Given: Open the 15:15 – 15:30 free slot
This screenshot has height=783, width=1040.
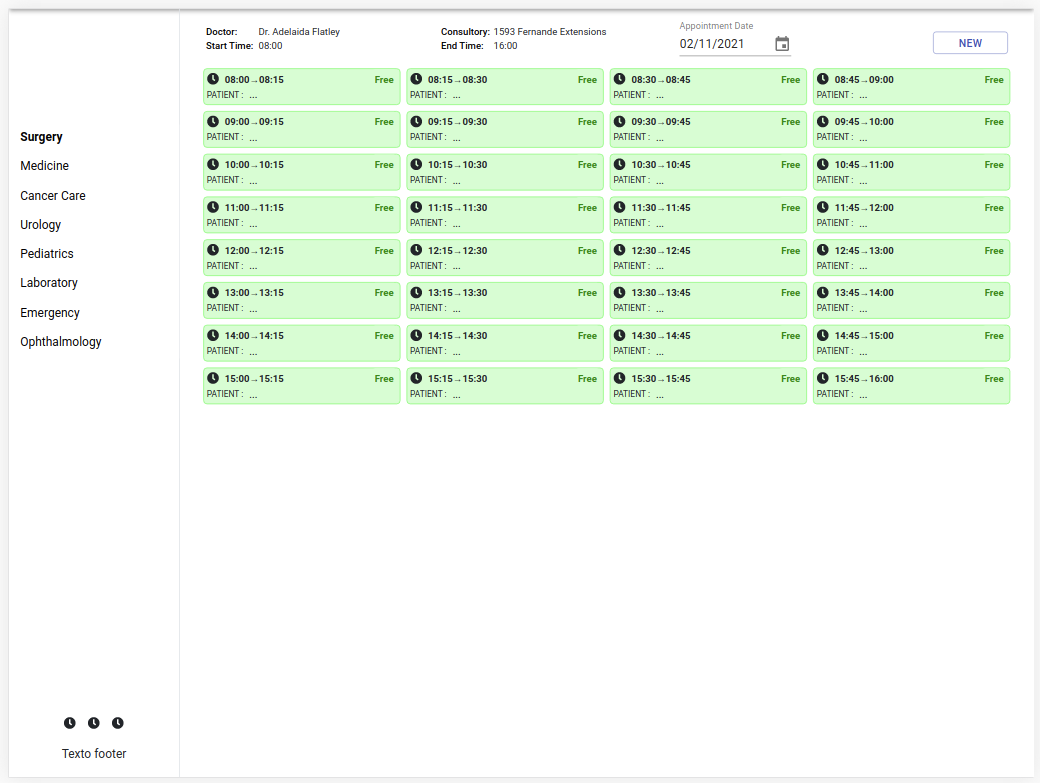Looking at the screenshot, I should tap(505, 386).
